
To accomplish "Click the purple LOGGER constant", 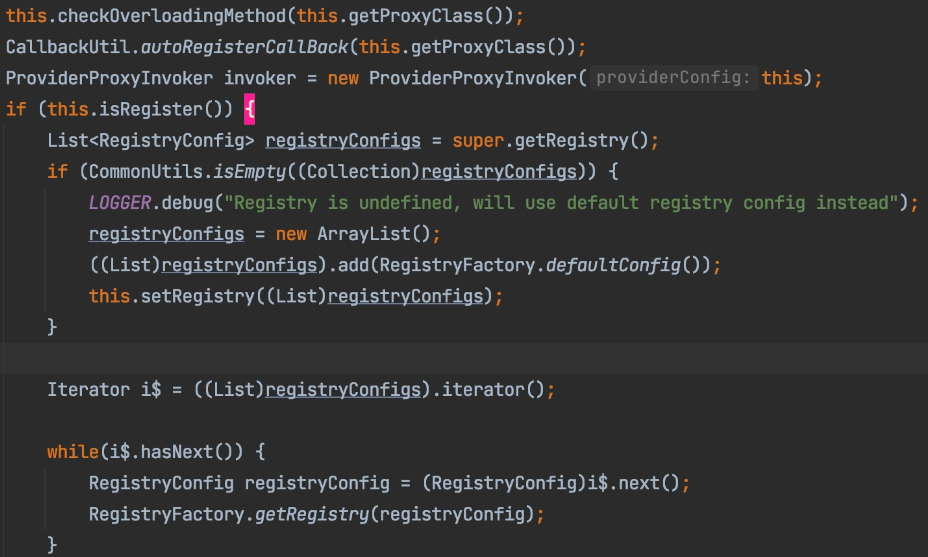I will (120, 203).
